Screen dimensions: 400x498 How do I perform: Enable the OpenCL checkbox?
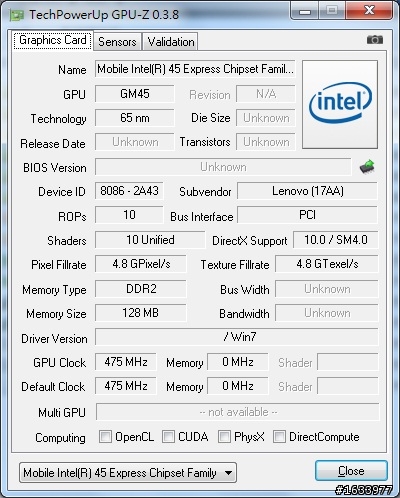(x=105, y=436)
